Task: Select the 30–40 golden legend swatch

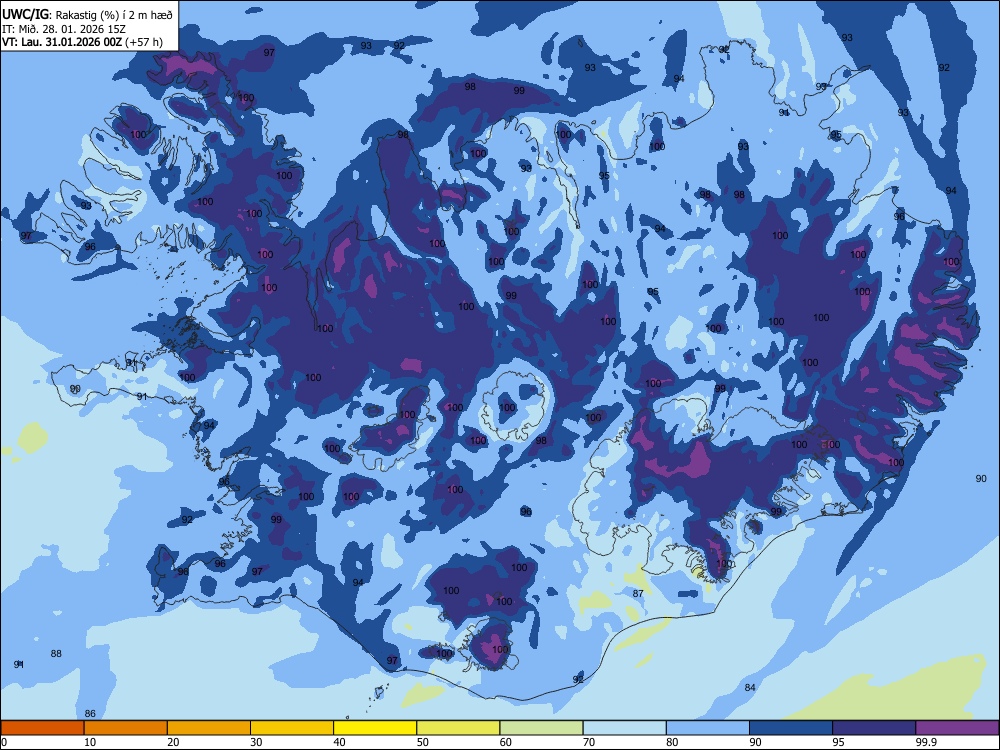Action: (x=292, y=728)
